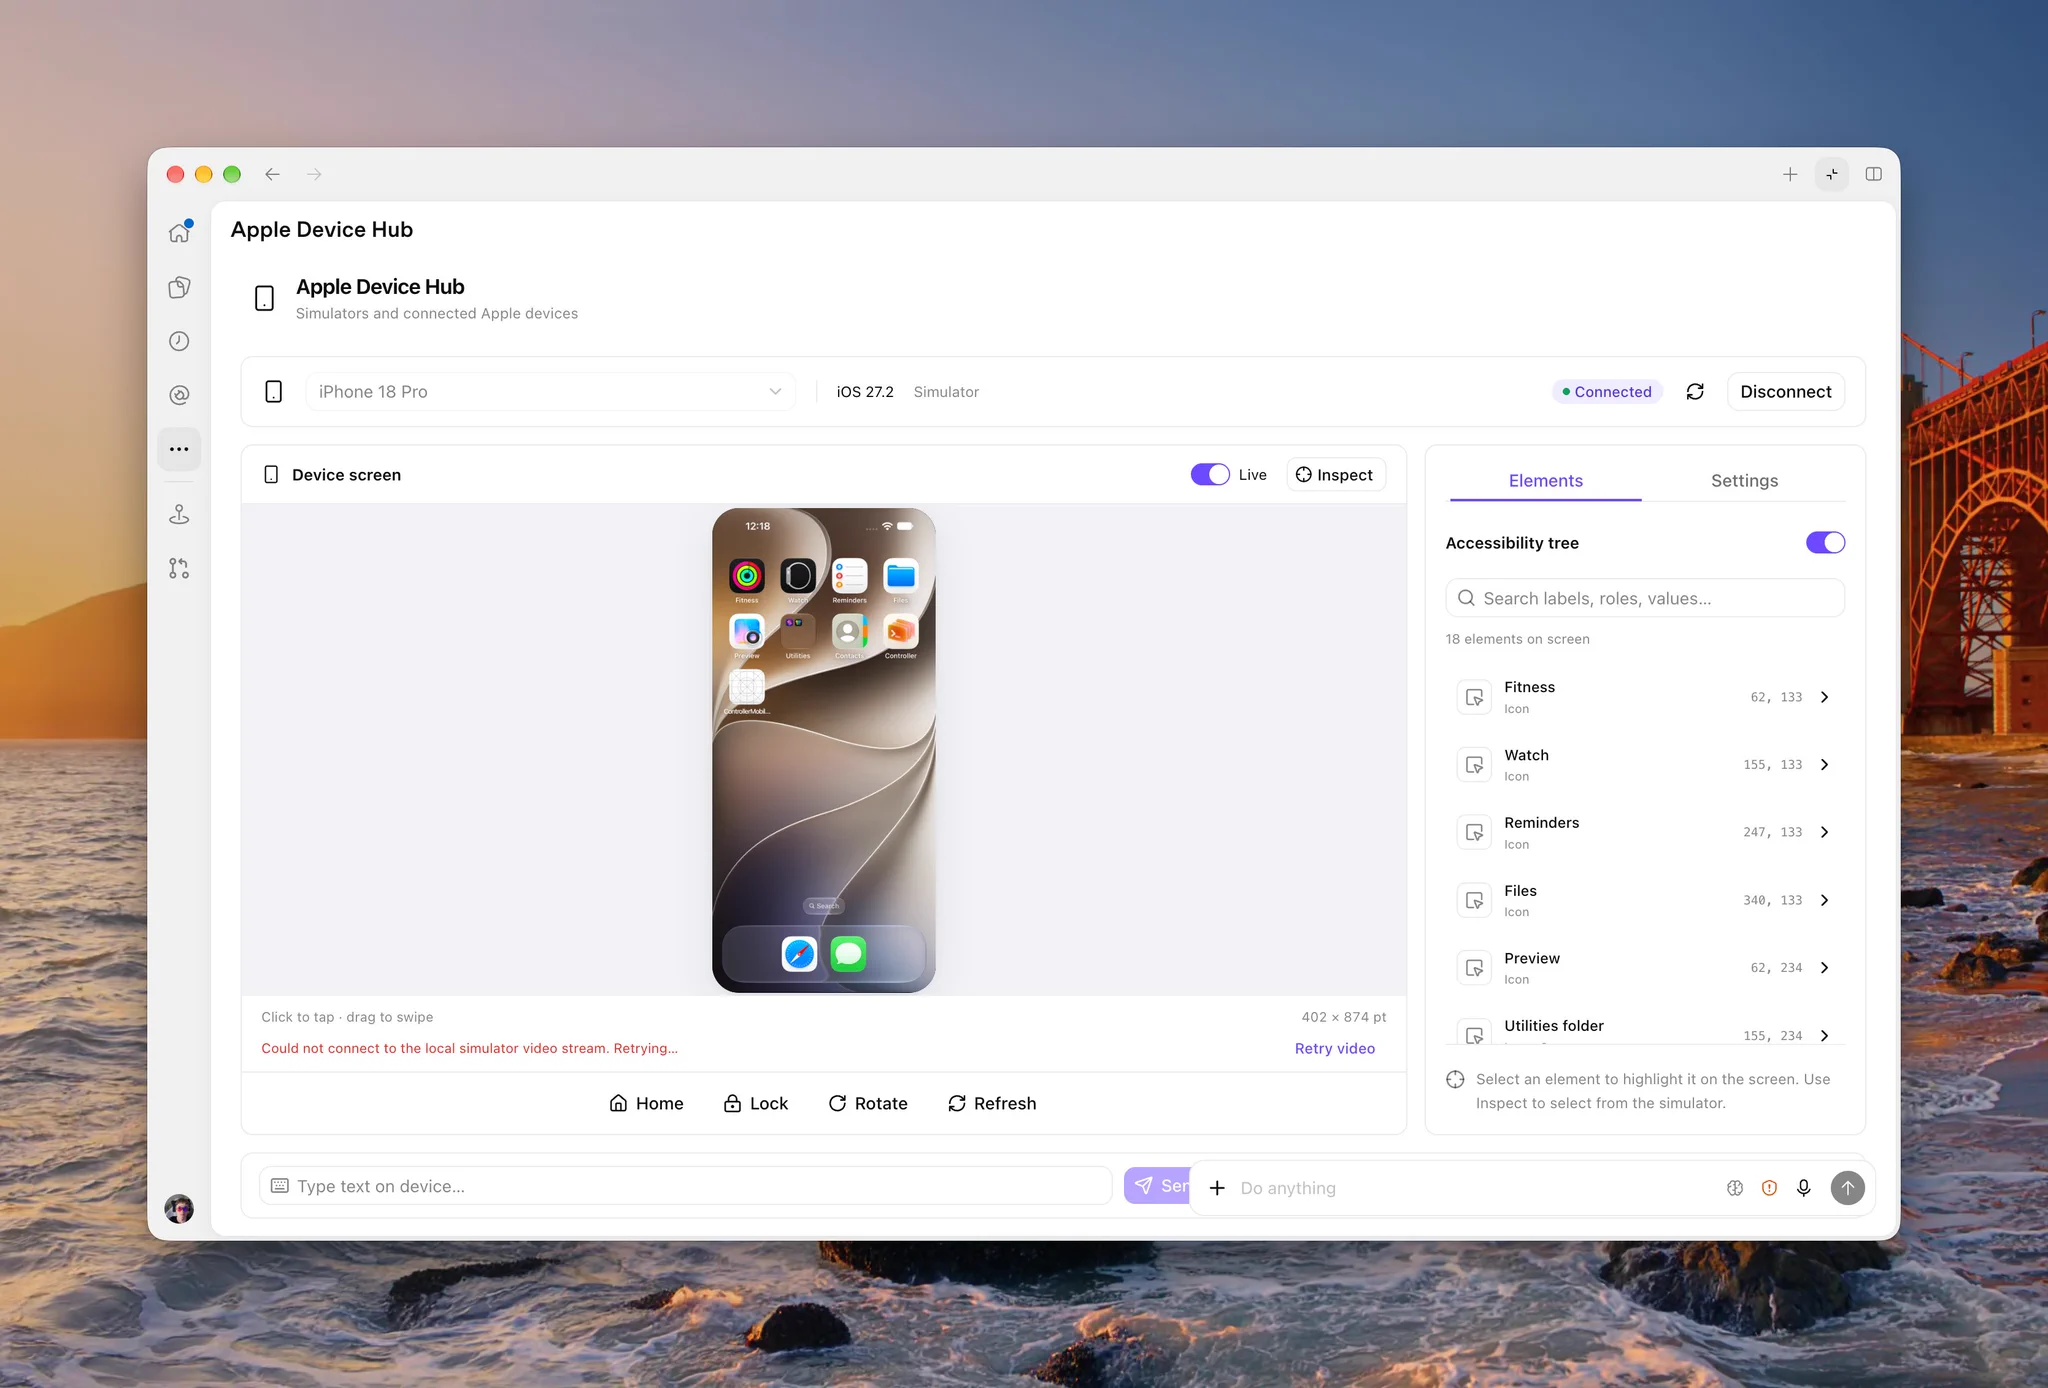Click the plus attach icon in chat bar

(x=1217, y=1188)
